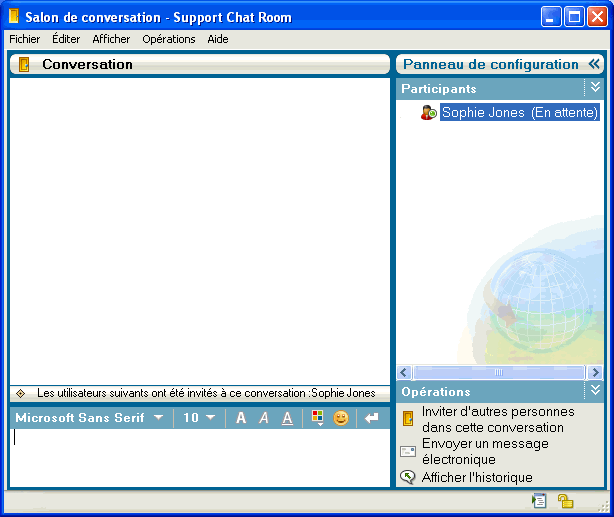Open the text color palette icon
Viewport: 614px width, 517px height.
(x=318, y=418)
